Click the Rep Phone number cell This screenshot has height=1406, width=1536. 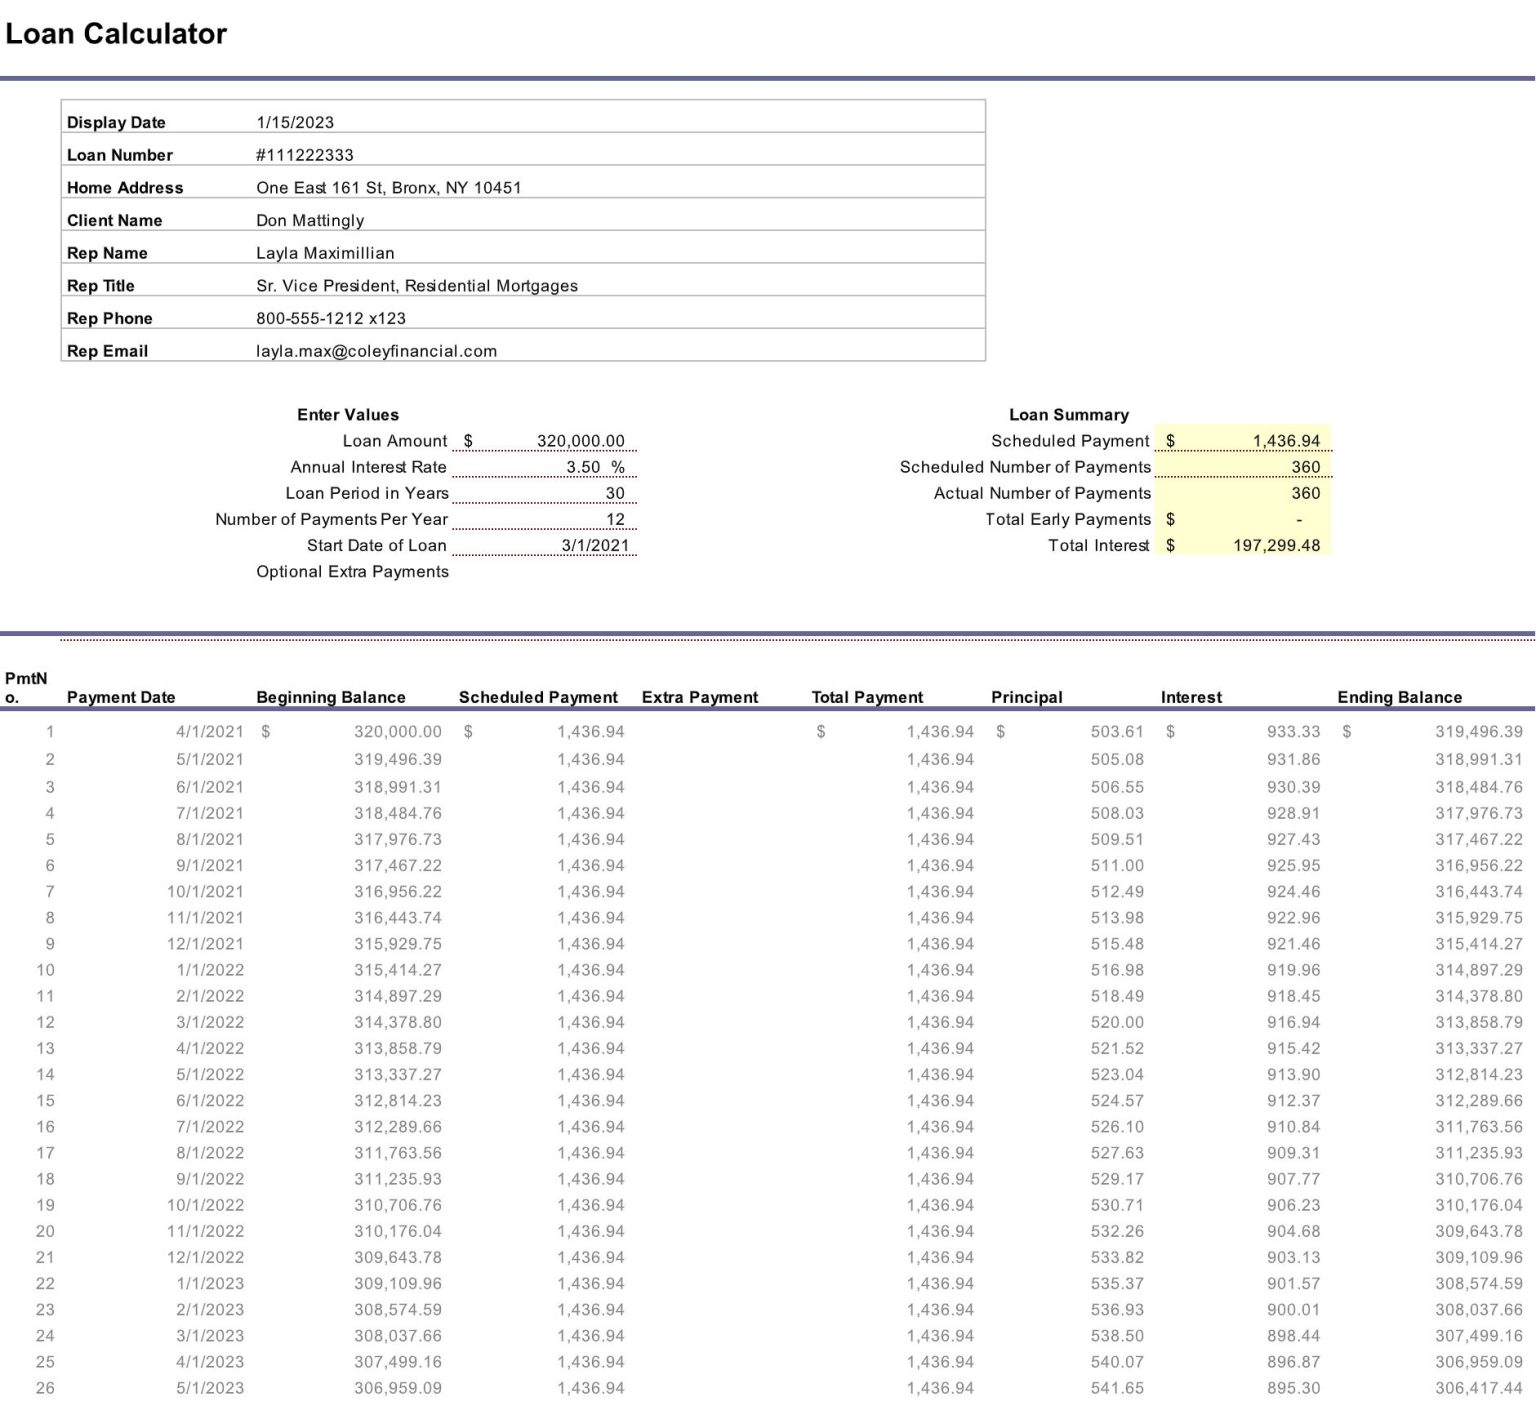[x=331, y=318]
